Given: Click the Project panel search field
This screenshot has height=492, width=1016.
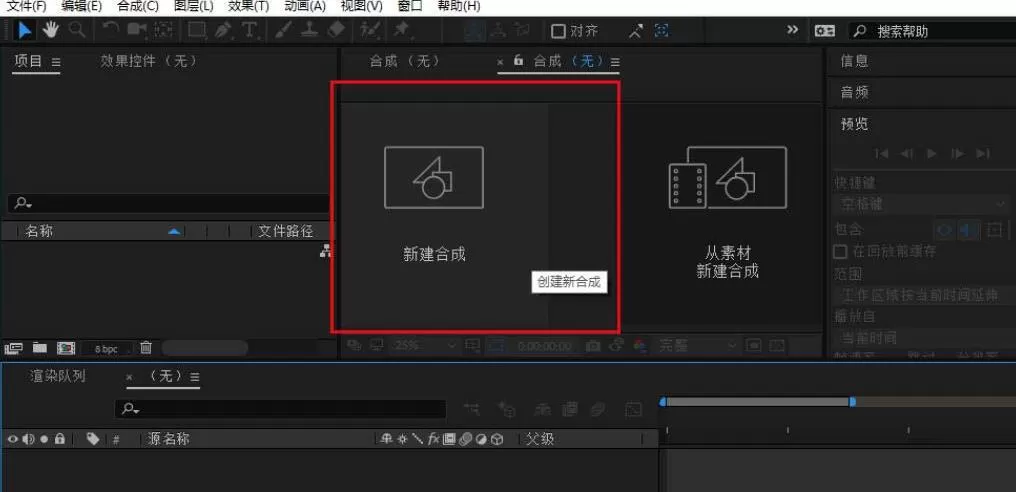Looking at the screenshot, I should [x=168, y=204].
